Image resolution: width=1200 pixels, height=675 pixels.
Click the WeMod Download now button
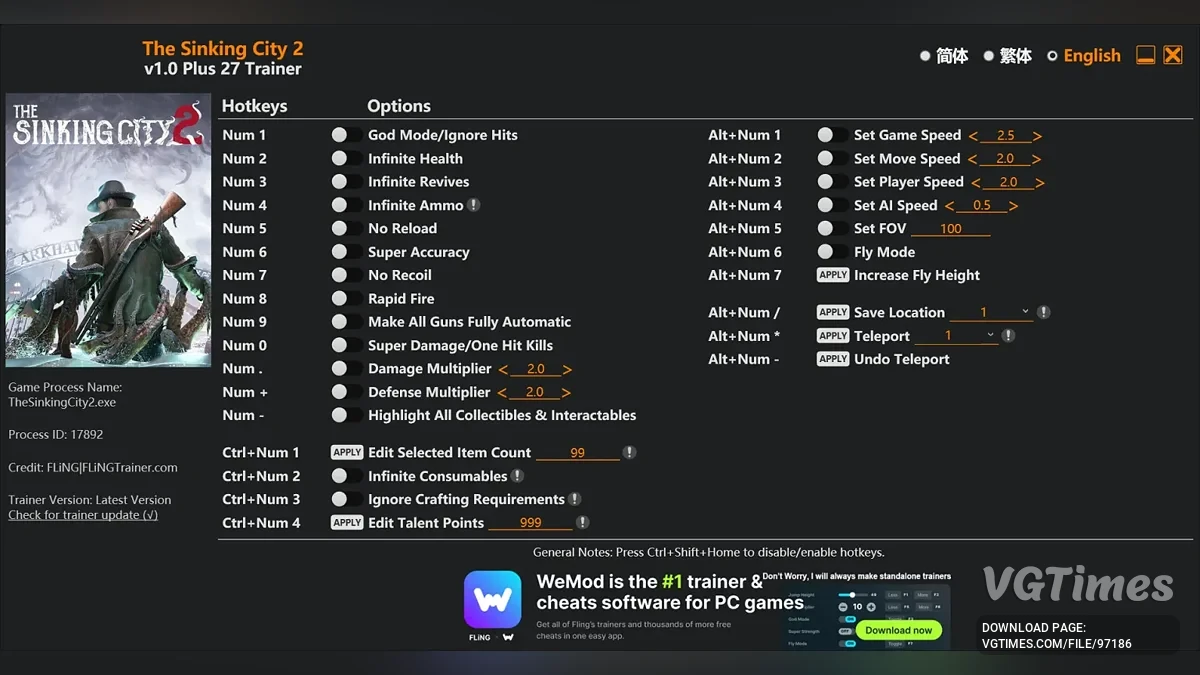pos(898,630)
